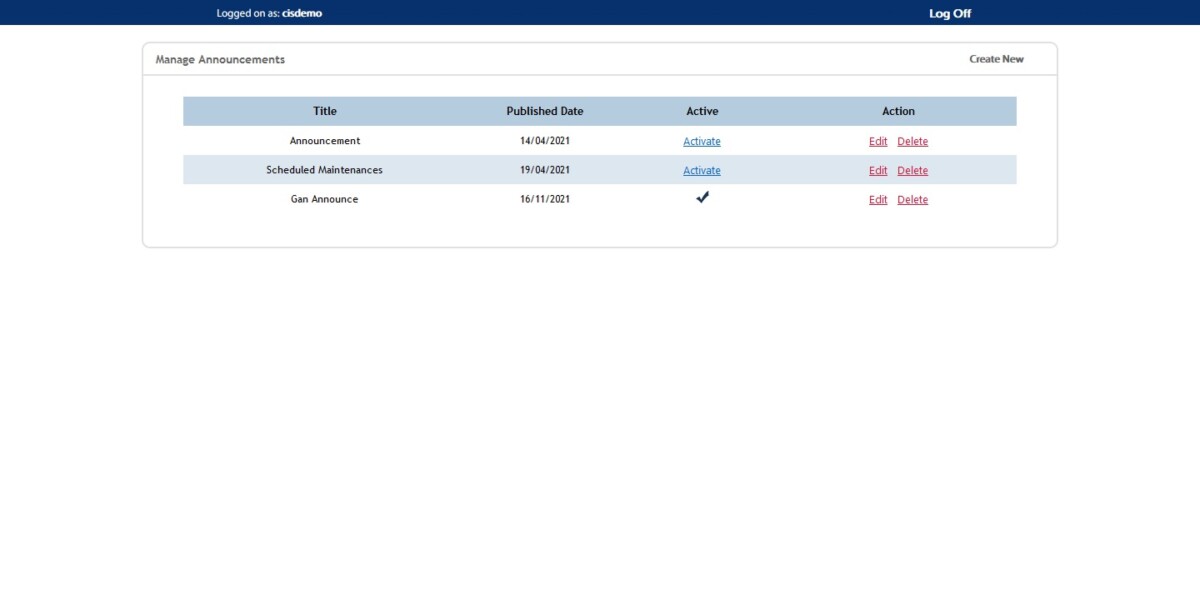Click the active checkmark for Gan Announce
Image resolution: width=1200 pixels, height=600 pixels.
pos(701,198)
